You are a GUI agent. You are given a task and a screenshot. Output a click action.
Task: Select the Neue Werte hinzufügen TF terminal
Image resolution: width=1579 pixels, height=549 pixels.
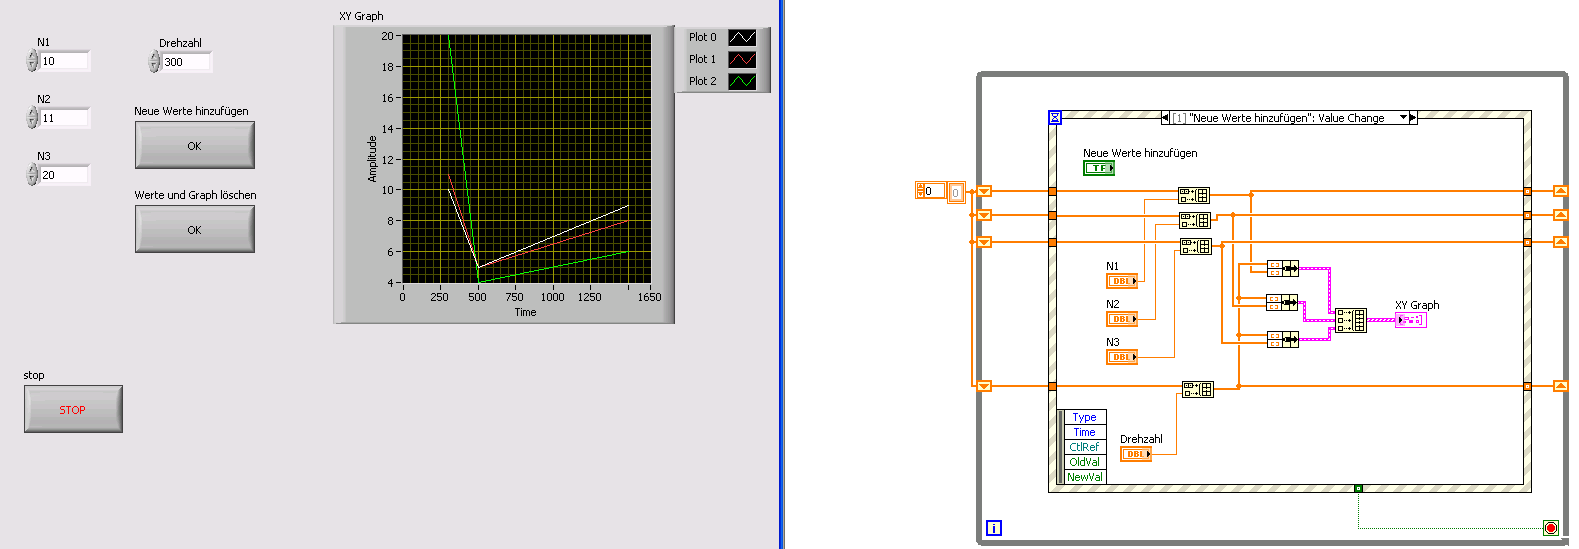click(x=1099, y=168)
